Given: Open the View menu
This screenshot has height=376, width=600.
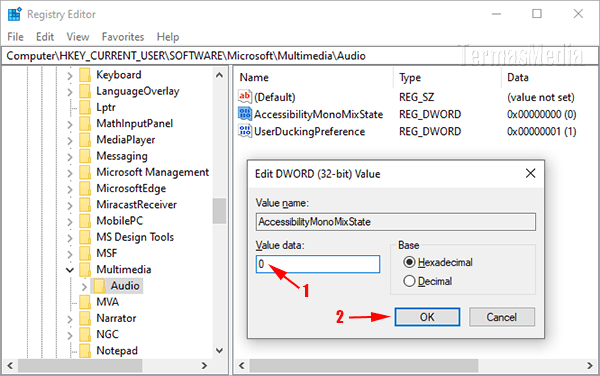Looking at the screenshot, I should click(78, 37).
